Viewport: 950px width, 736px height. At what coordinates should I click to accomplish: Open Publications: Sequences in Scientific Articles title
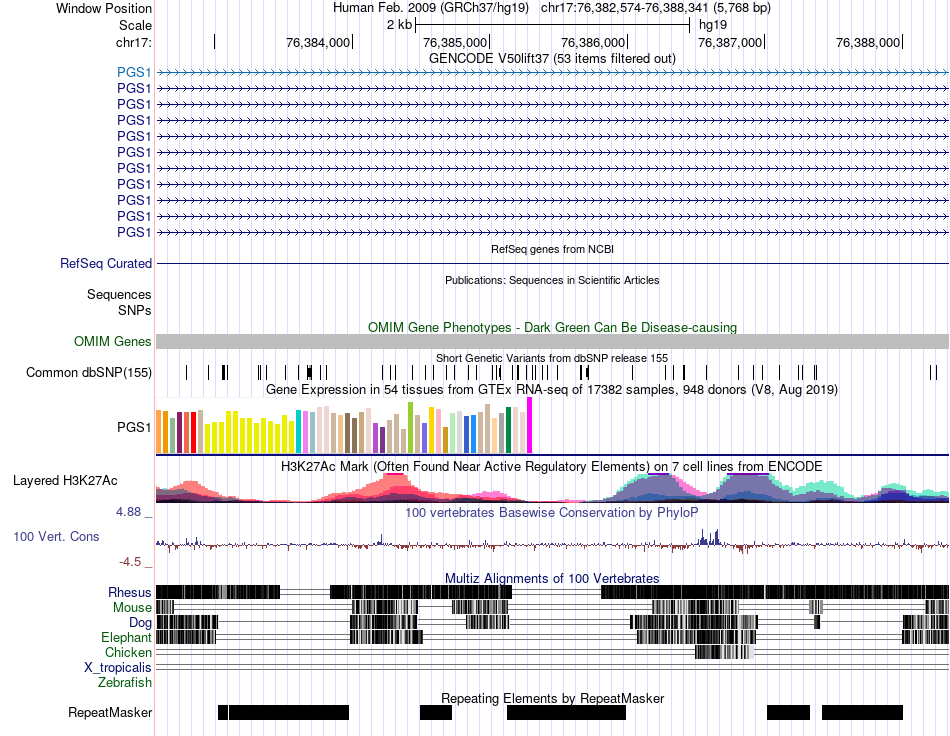[552, 280]
